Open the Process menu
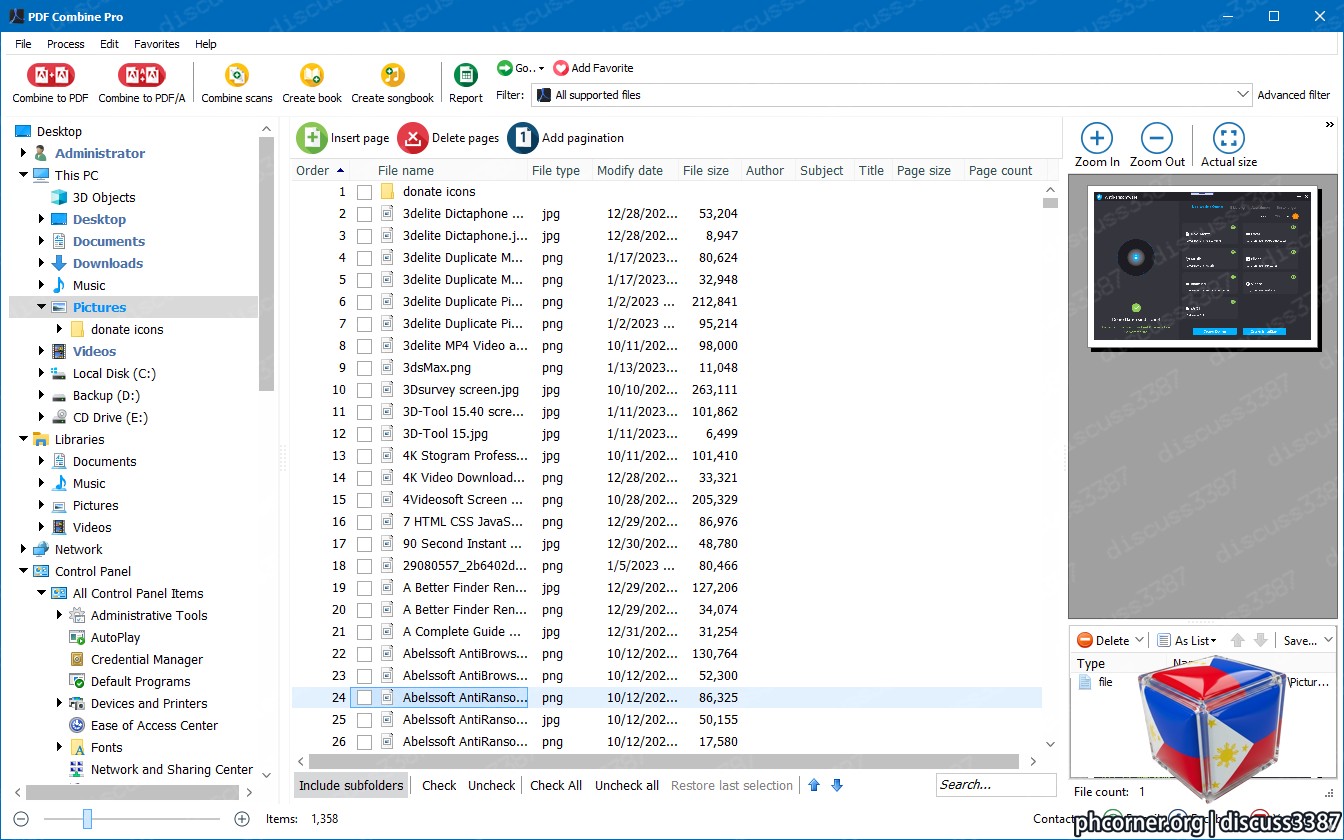The width and height of the screenshot is (1344, 840). tap(66, 44)
